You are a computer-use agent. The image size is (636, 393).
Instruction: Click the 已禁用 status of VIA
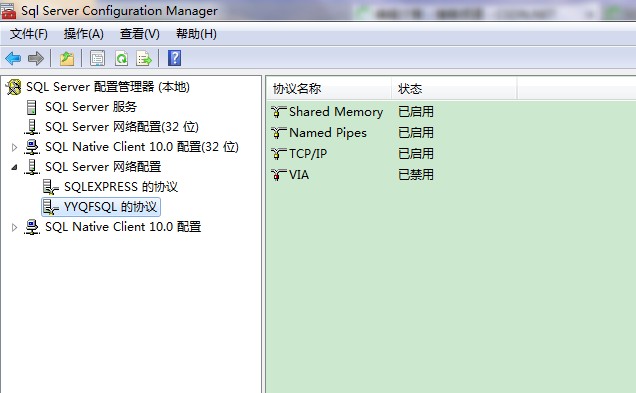coord(416,175)
